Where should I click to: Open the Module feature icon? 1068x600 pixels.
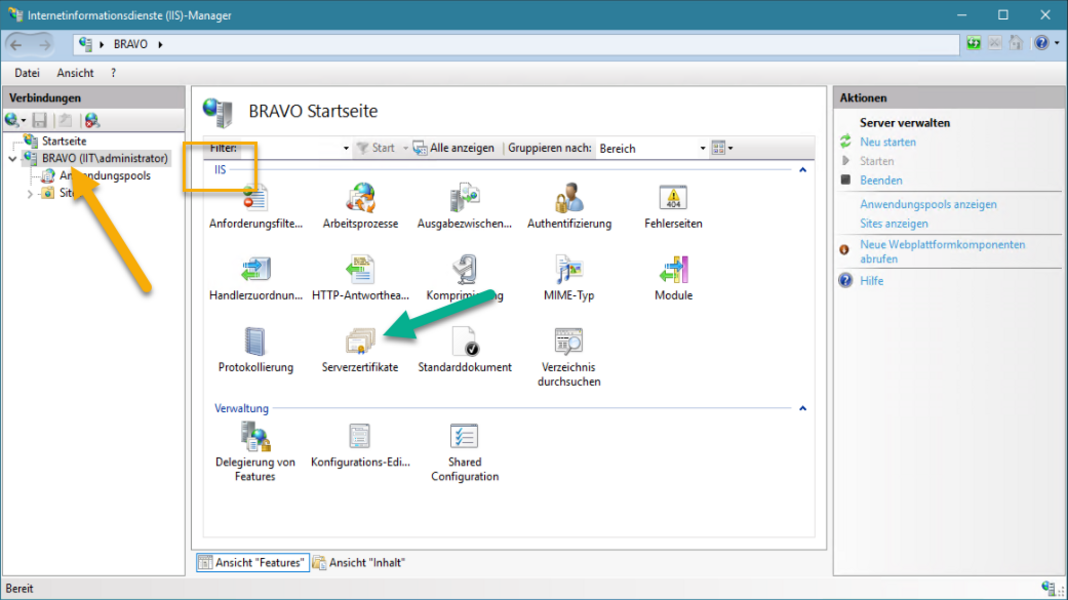click(x=673, y=272)
